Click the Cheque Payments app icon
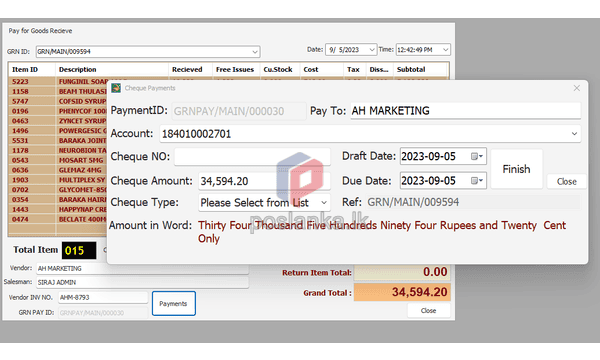Image resolution: width=600 pixels, height=360 pixels. coord(116,88)
